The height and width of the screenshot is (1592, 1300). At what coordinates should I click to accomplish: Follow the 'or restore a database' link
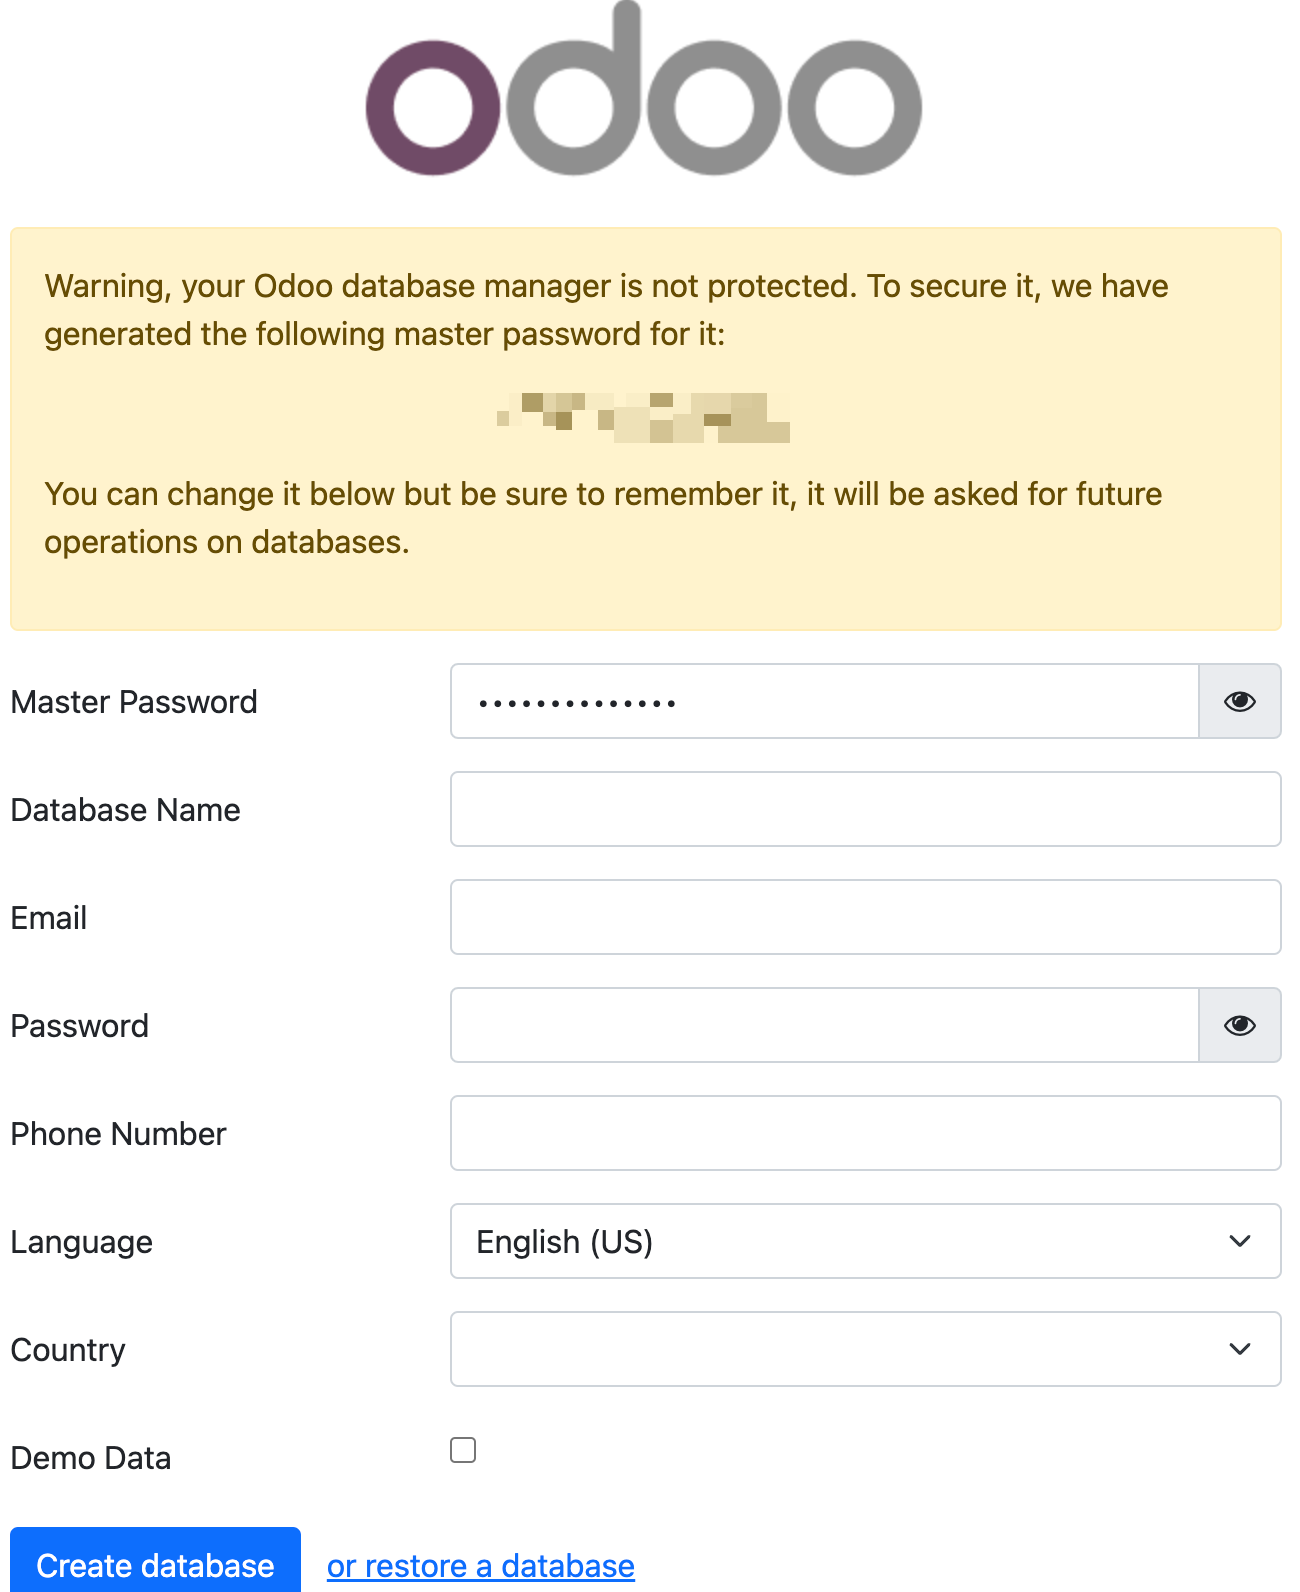pos(480,1566)
